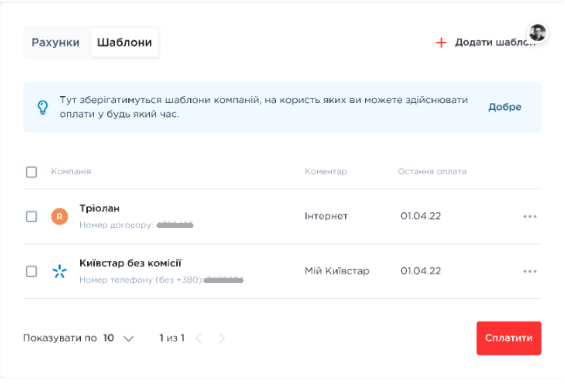This screenshot has width=565, height=388.
Task: Click the orange Тріолан company icon
Action: (59, 217)
